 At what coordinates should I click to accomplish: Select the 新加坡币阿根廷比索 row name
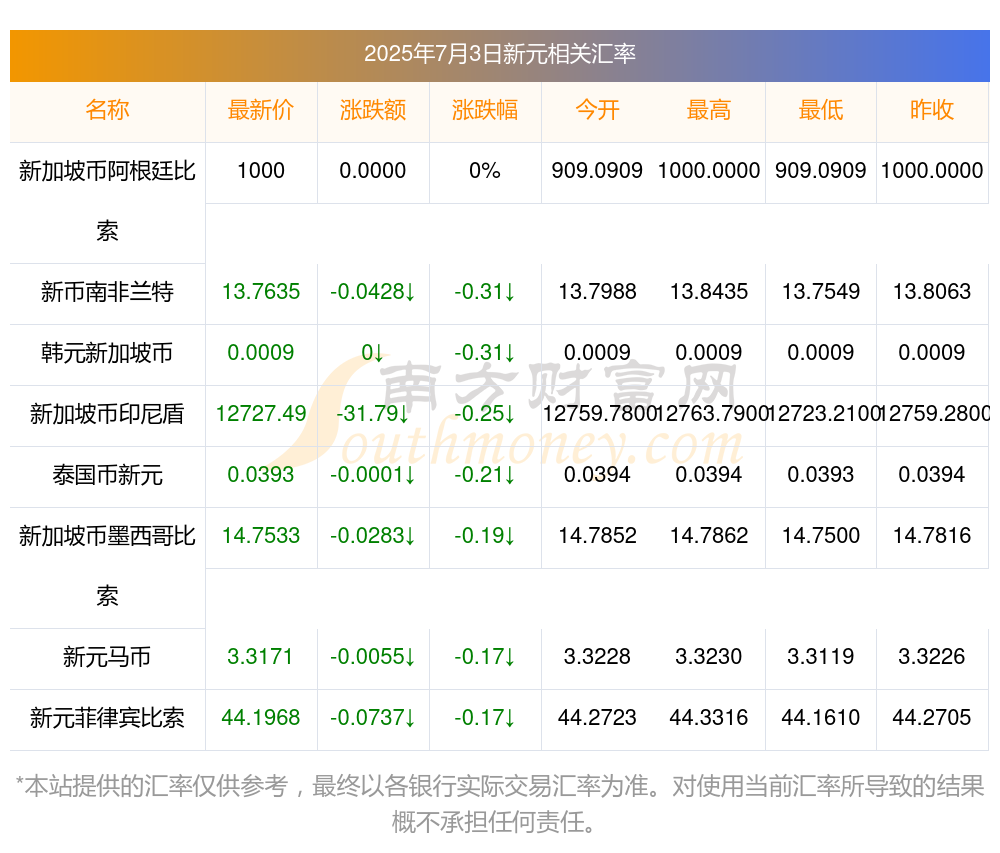[107, 201]
